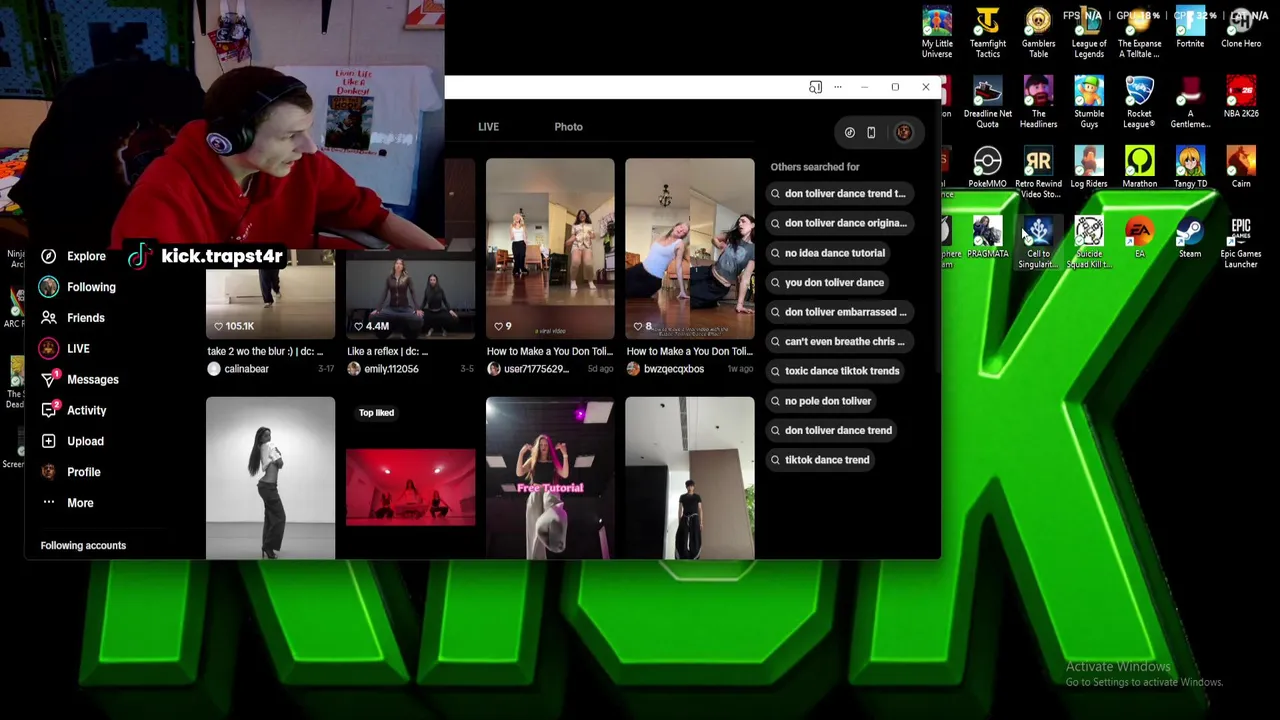Open Messages in TikTok sidebar
This screenshot has height=720, width=1280.
pyautogui.click(x=79, y=380)
